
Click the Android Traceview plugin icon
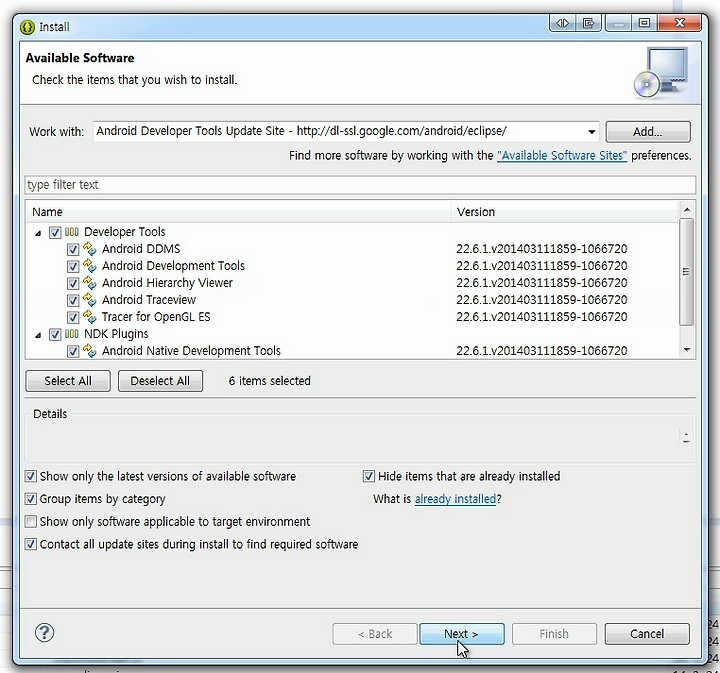coord(90,300)
